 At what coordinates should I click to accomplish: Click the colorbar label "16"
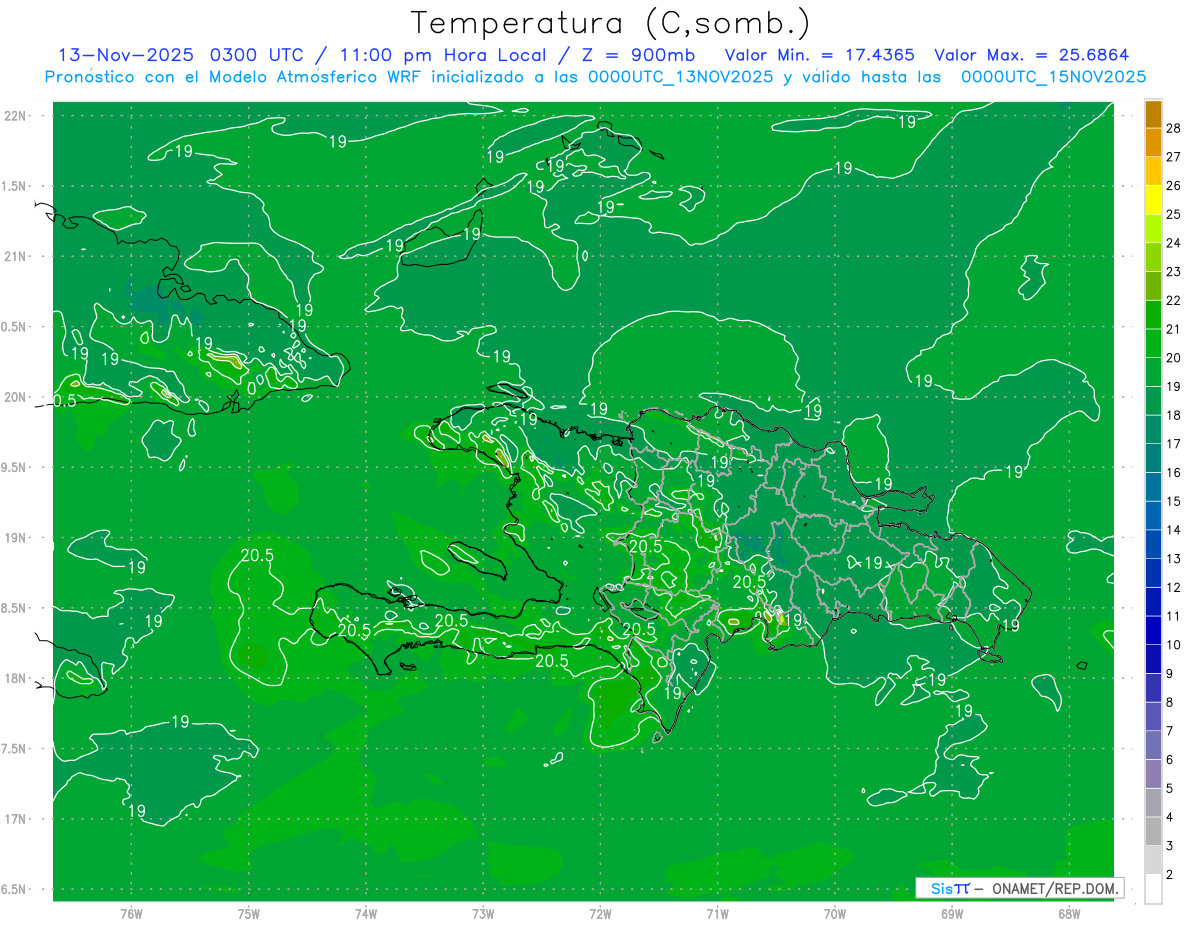(1174, 472)
